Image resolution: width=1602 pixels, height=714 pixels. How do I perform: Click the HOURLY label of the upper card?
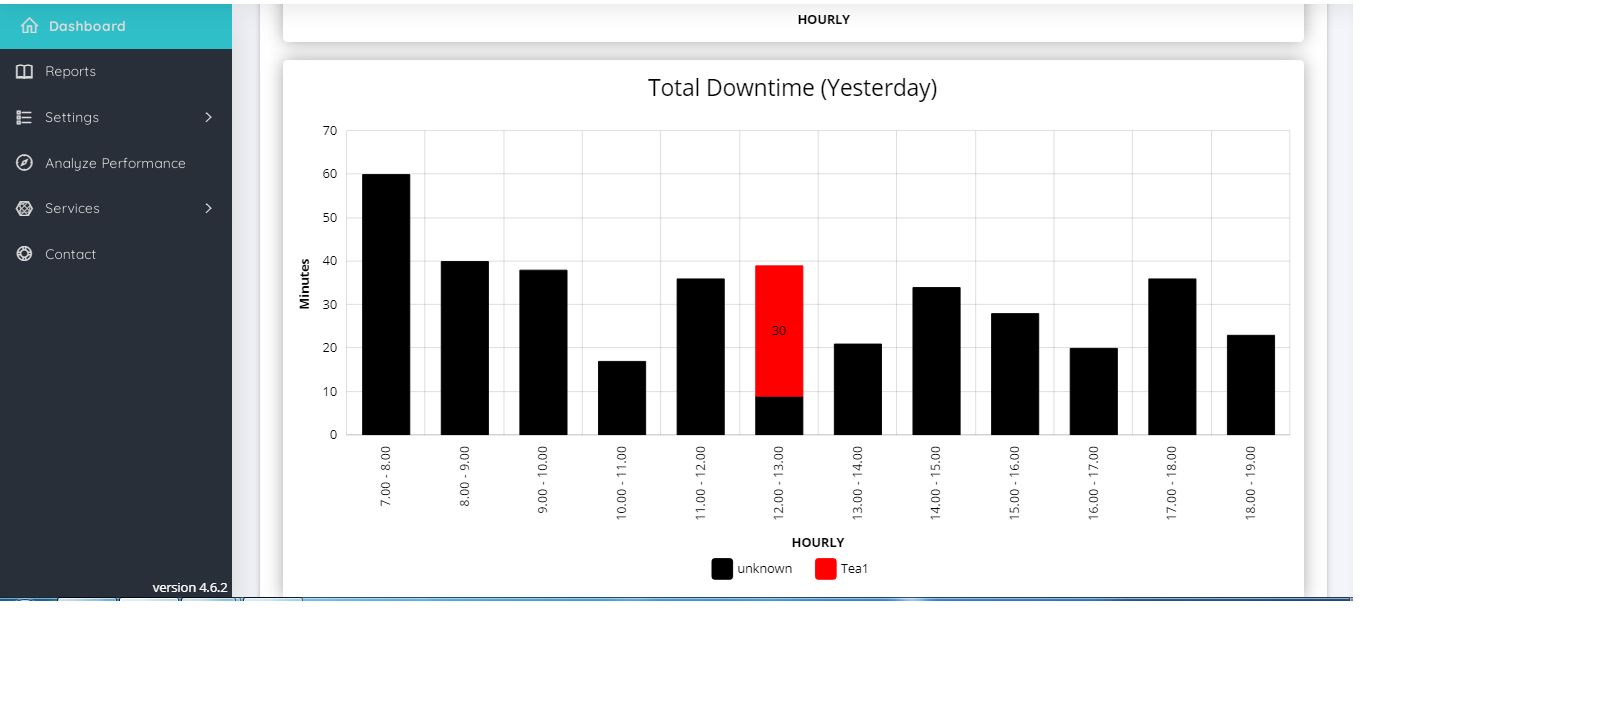pos(824,19)
